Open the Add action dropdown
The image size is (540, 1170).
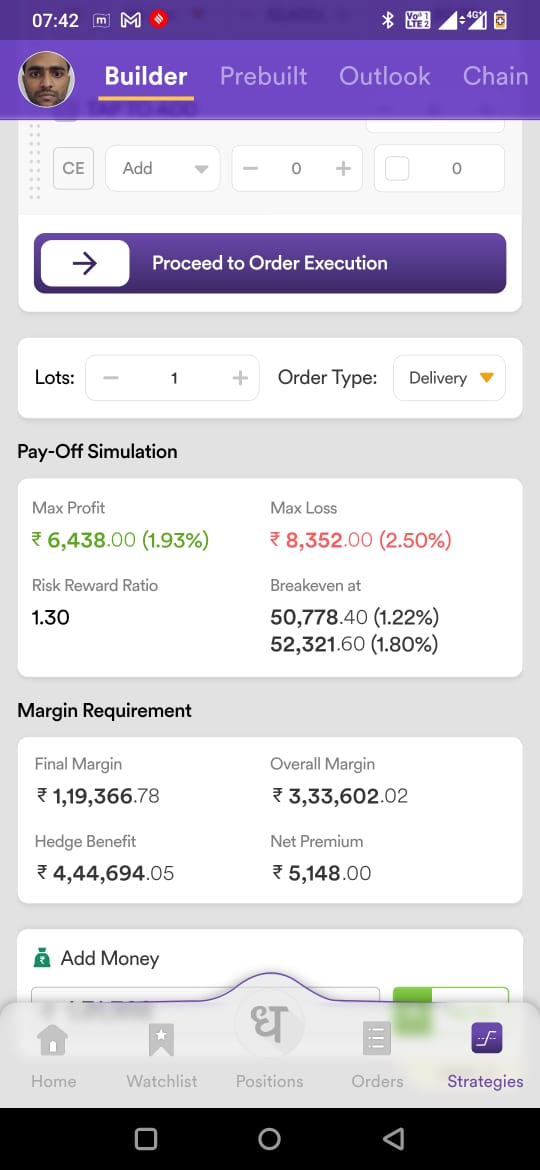(163, 169)
